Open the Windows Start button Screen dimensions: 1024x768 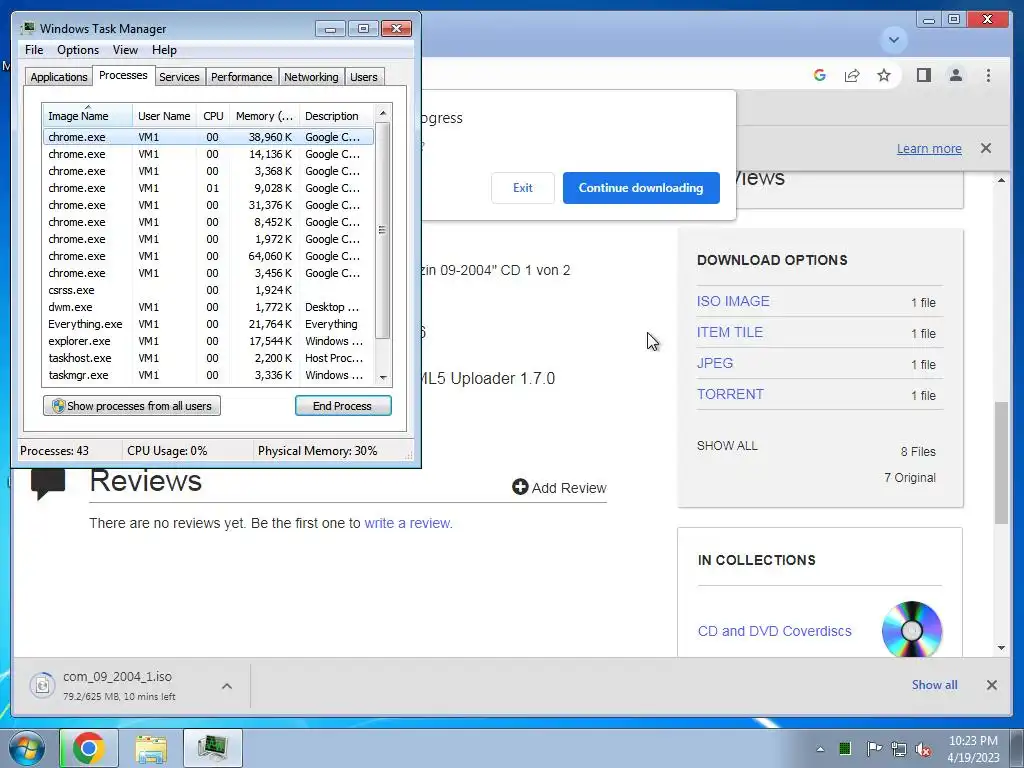click(26, 748)
